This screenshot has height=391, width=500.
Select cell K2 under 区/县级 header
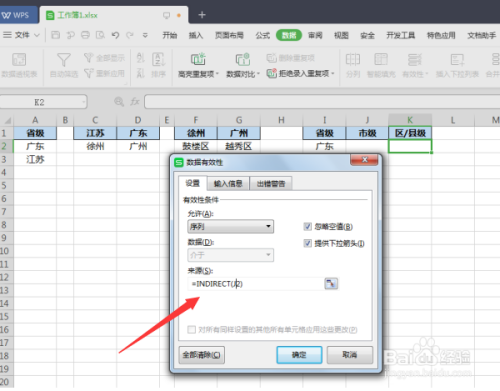click(x=410, y=146)
